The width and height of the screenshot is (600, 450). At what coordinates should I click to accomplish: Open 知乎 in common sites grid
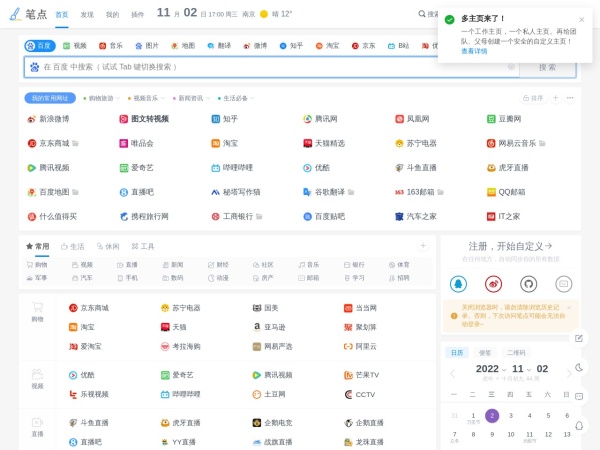[225, 119]
